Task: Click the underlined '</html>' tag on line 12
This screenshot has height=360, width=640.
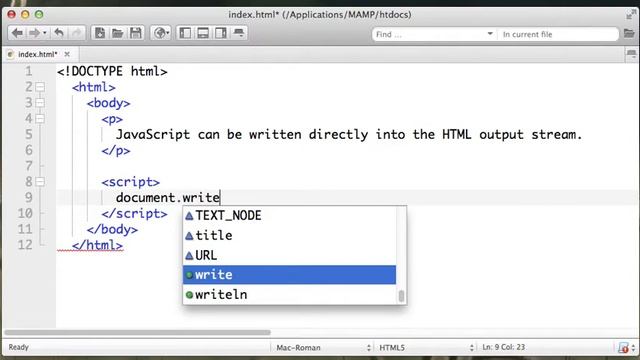Action: (97, 245)
